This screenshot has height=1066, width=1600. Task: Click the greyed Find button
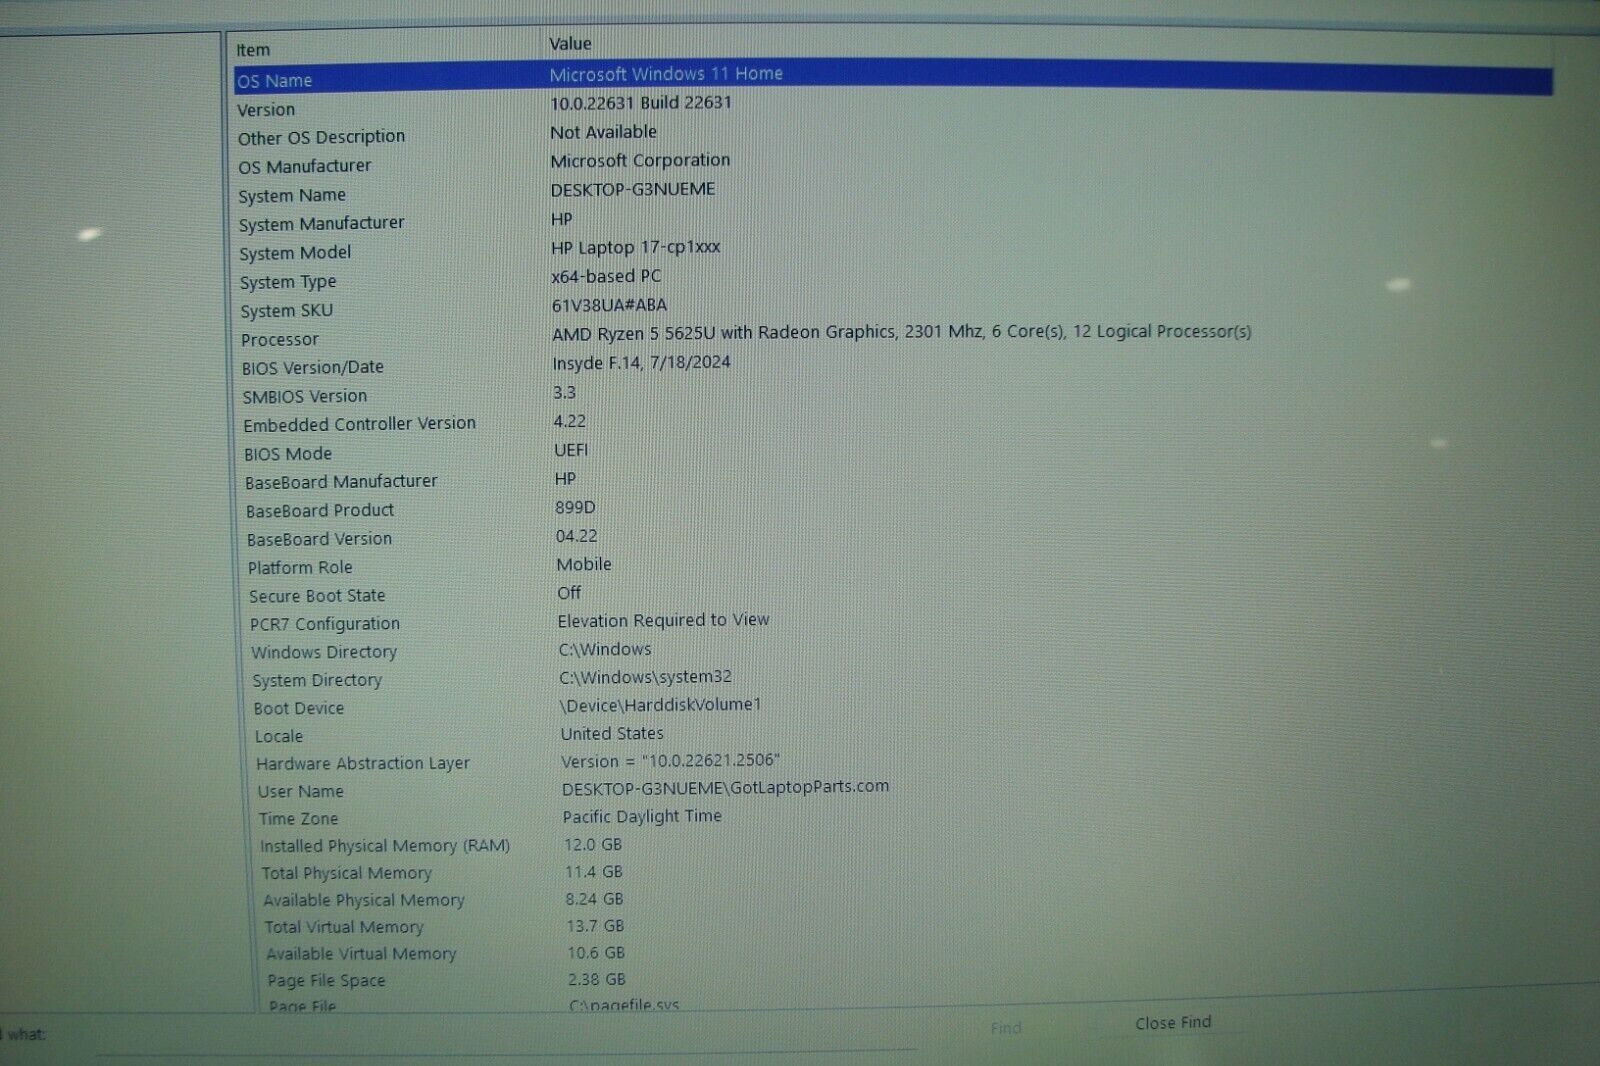[x=1006, y=1028]
